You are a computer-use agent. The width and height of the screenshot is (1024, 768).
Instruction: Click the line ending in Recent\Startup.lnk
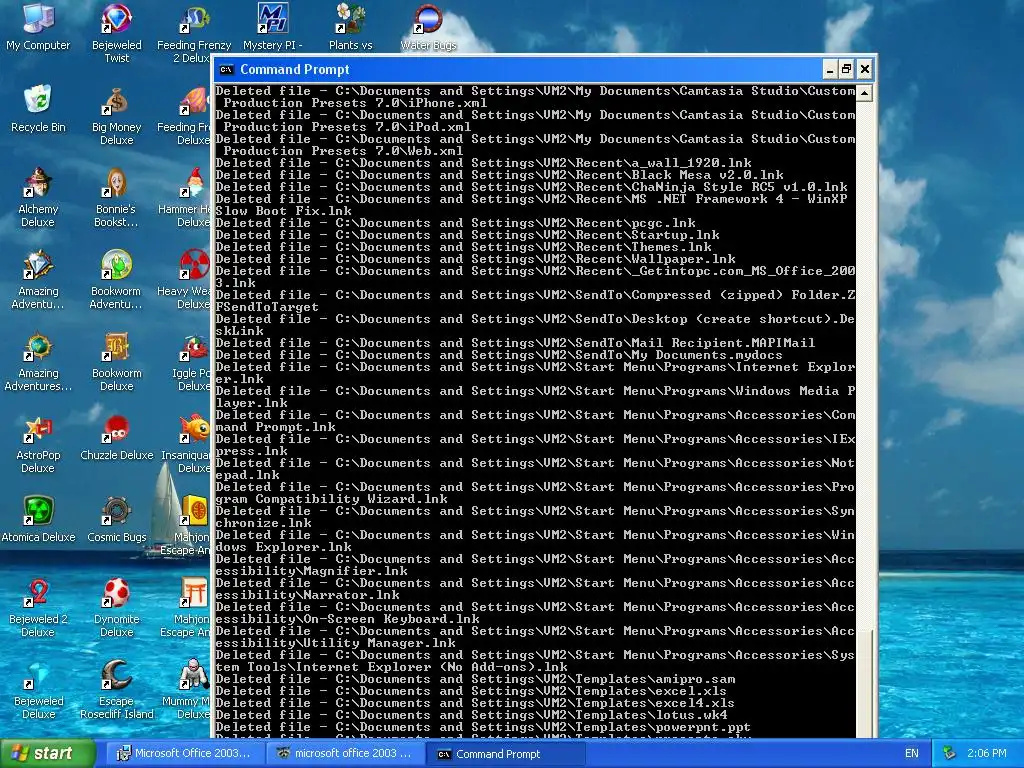[468, 235]
